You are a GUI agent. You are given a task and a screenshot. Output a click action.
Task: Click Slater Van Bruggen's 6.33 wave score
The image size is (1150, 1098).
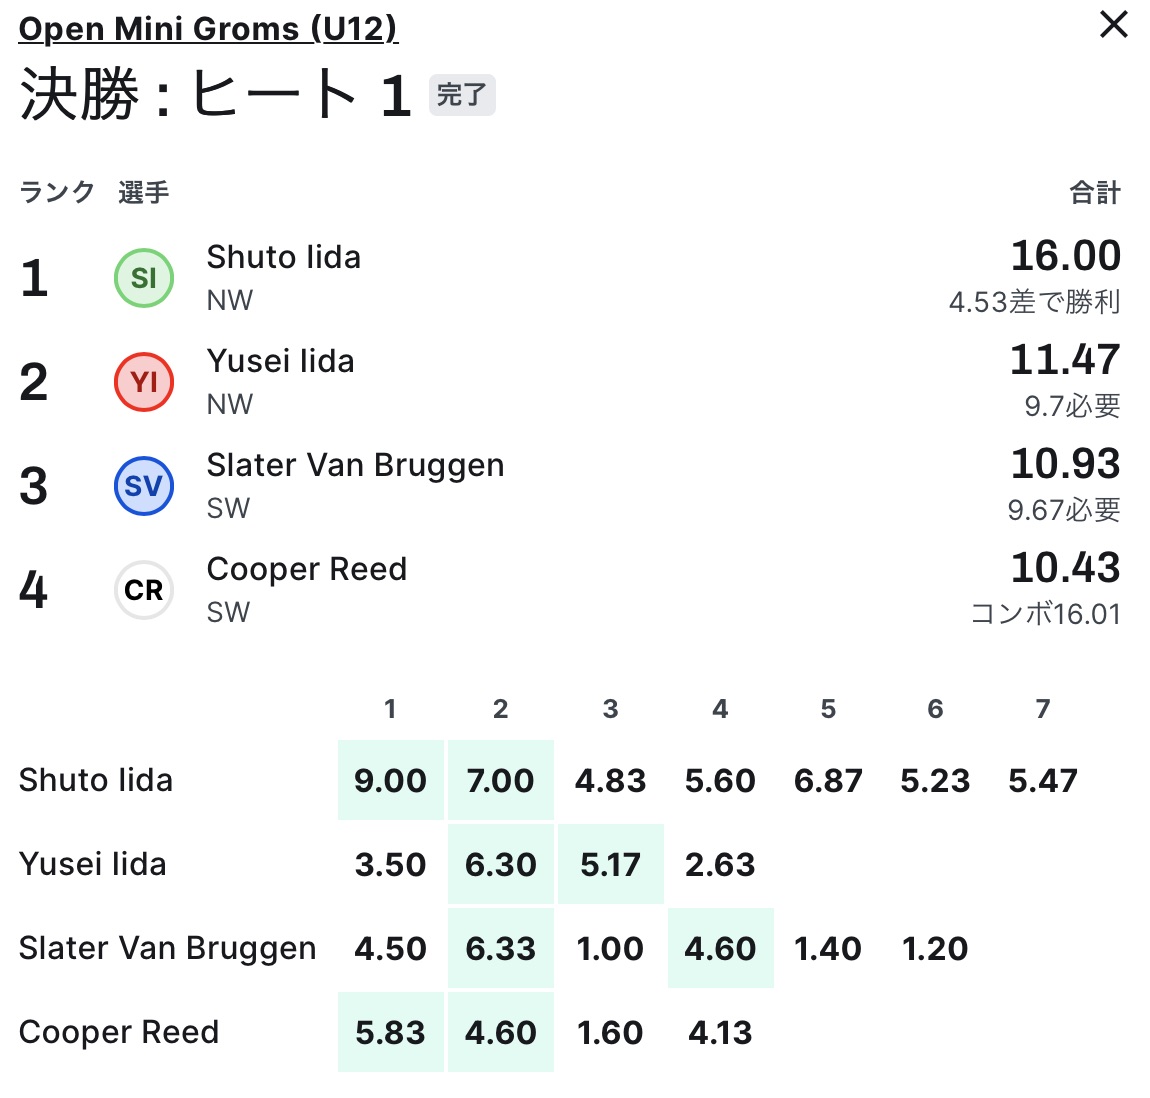pyautogui.click(x=501, y=949)
